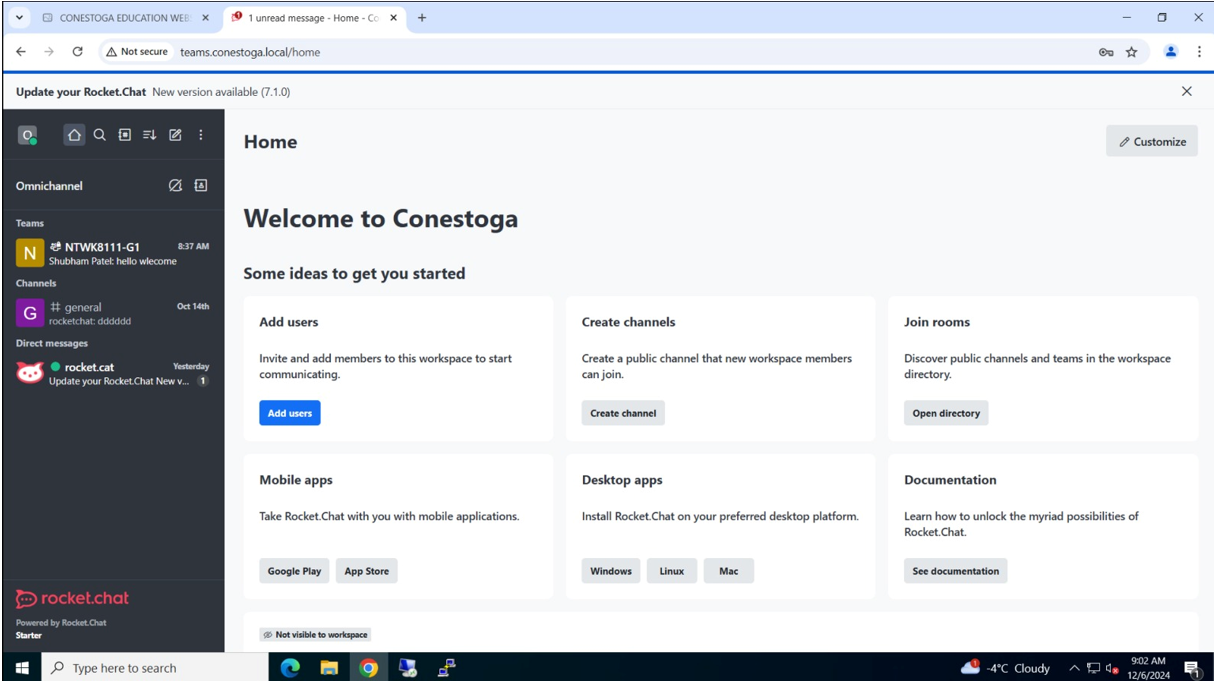
Task: Close the CONESTOGA EDUCATION browser tab
Action: click(206, 18)
